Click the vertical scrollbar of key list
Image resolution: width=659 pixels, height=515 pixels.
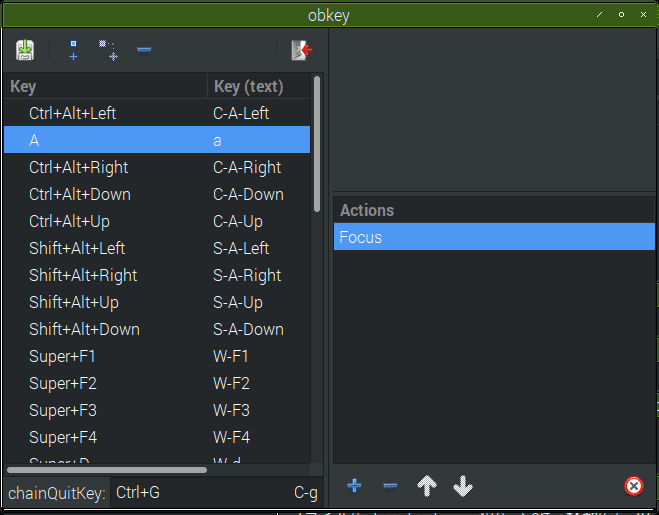pos(317,143)
